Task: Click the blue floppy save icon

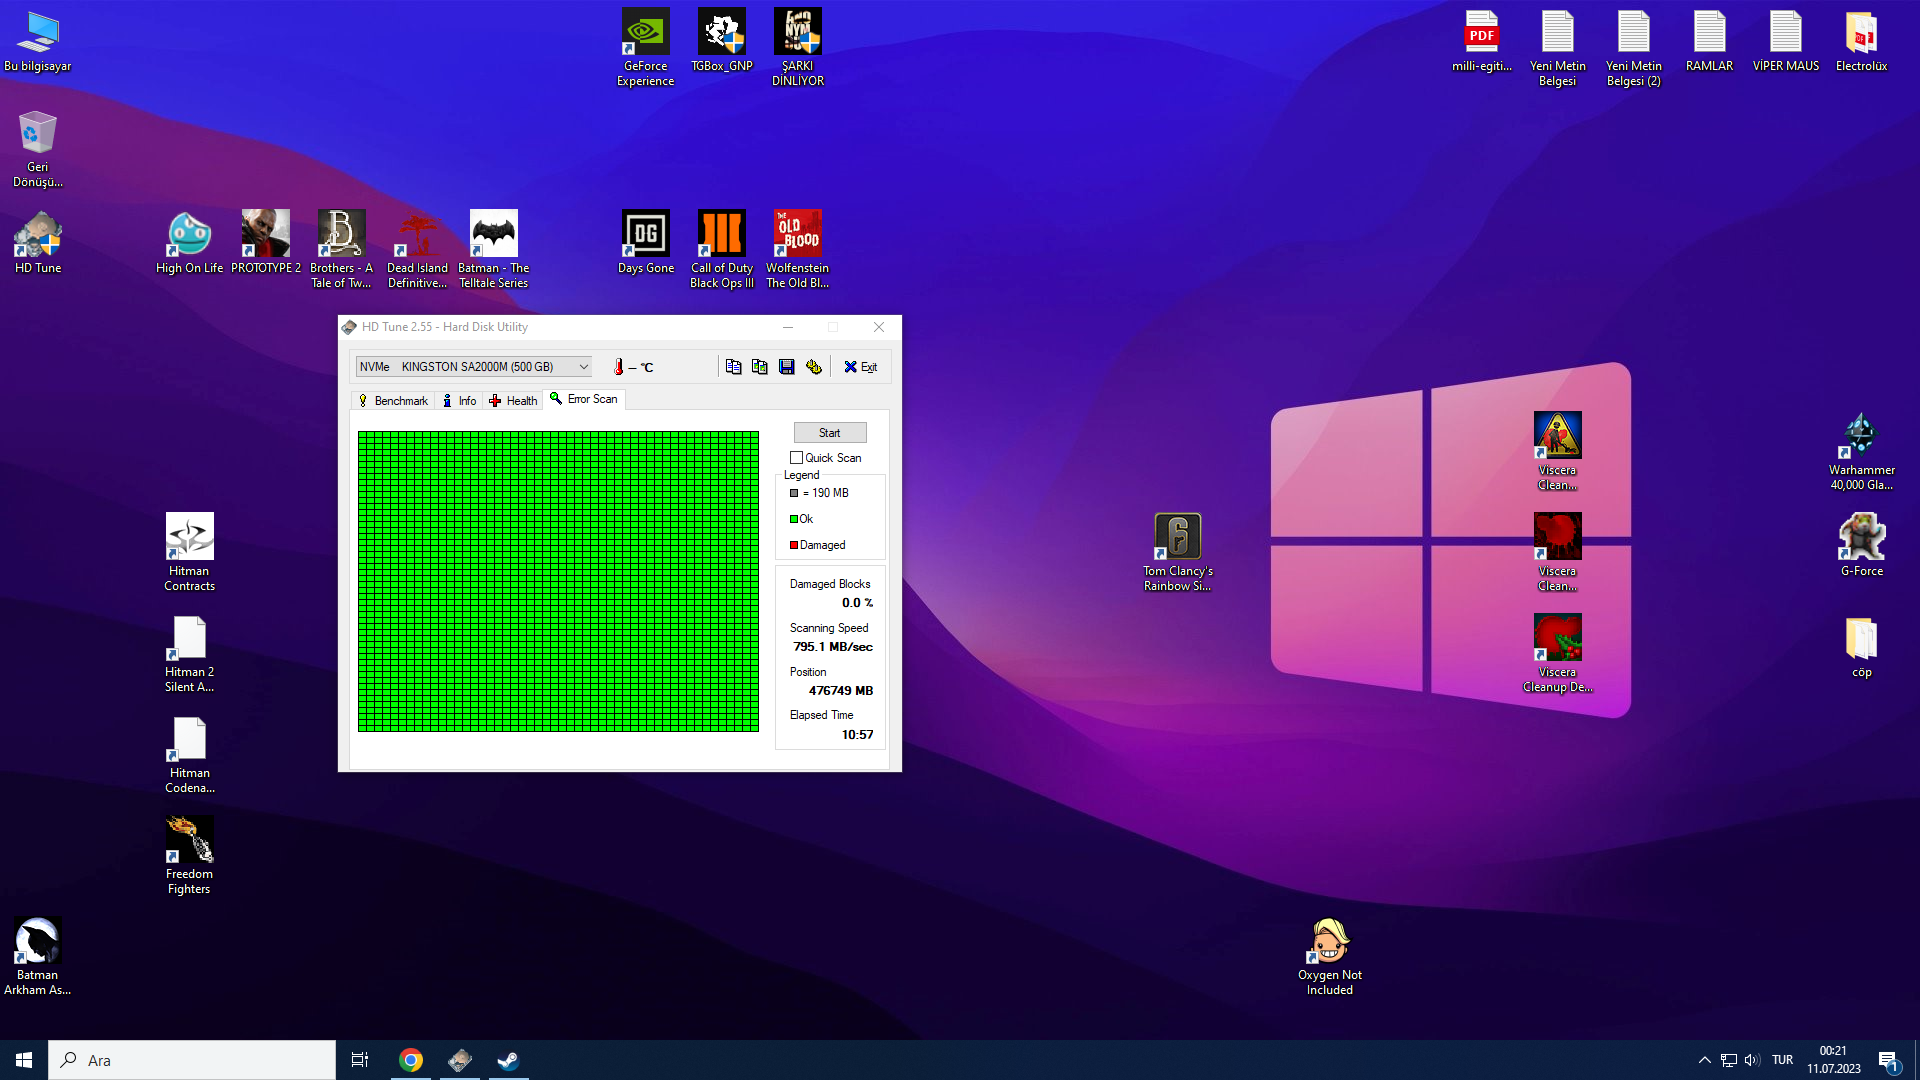Action: click(x=787, y=367)
